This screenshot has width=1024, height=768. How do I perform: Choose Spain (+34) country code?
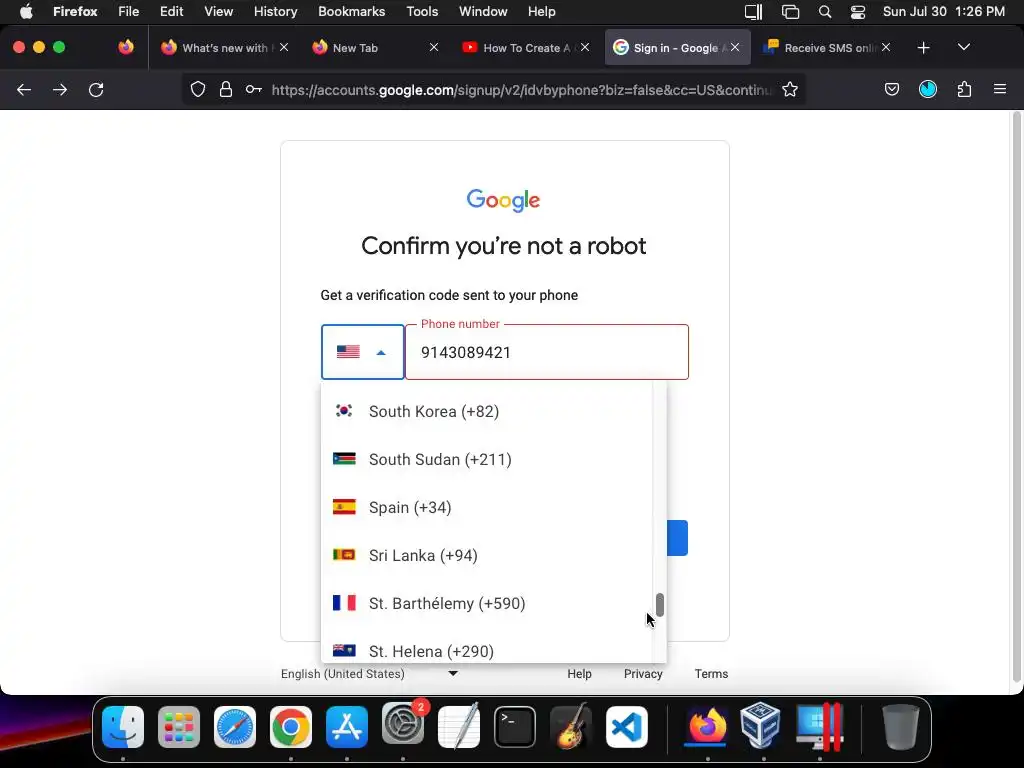487,507
